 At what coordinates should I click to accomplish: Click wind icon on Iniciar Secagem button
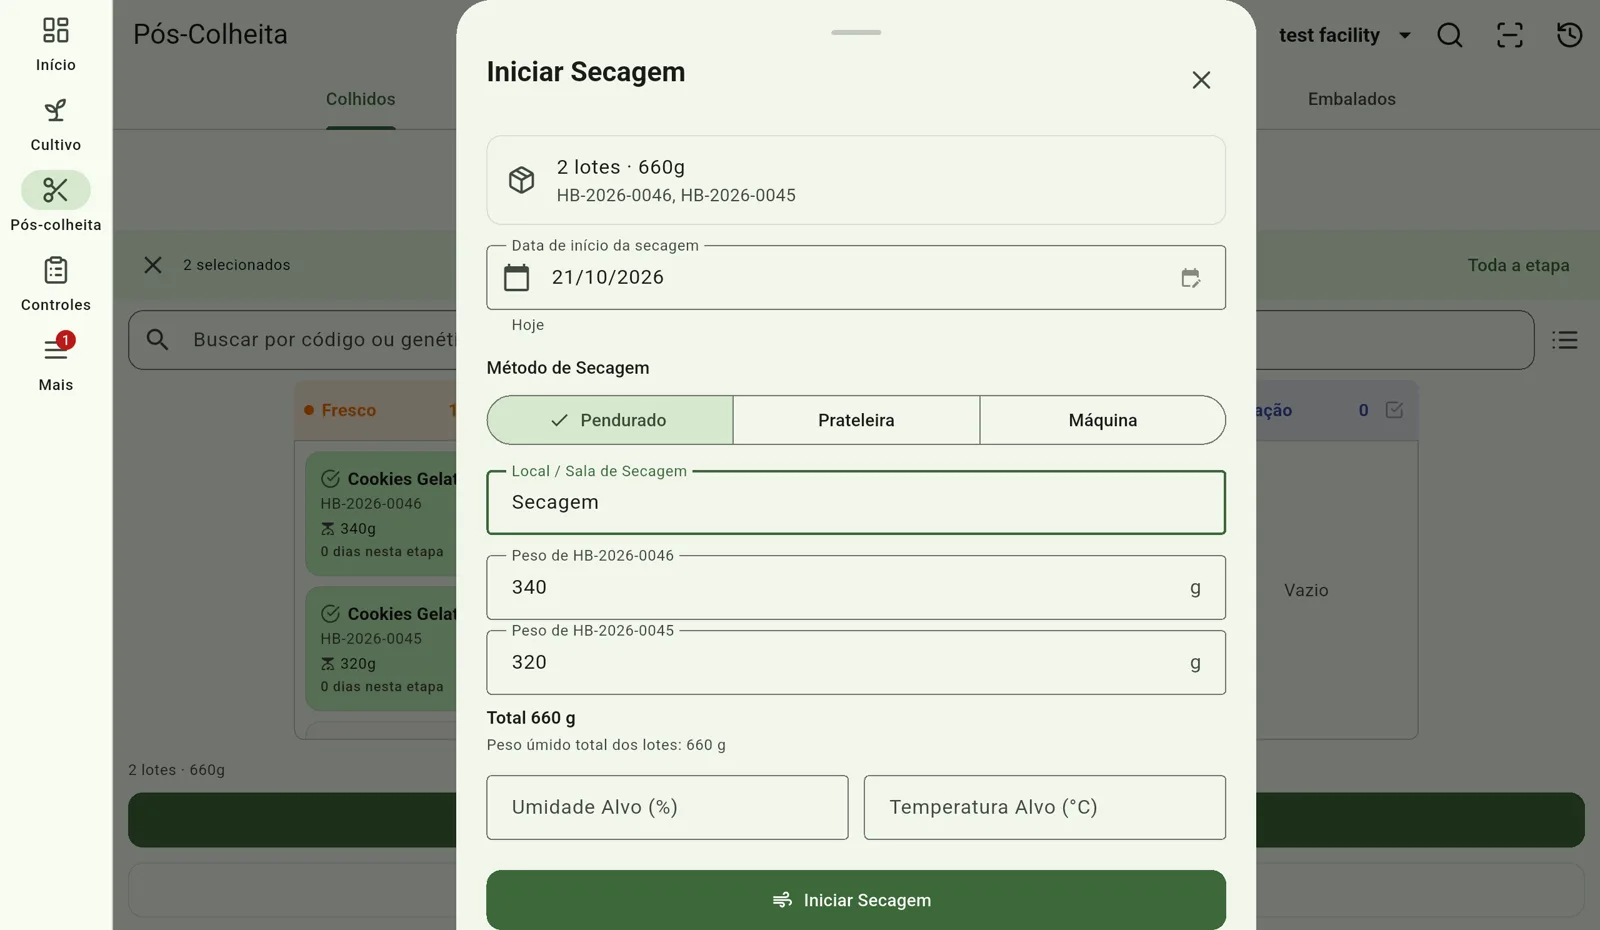pyautogui.click(x=782, y=900)
